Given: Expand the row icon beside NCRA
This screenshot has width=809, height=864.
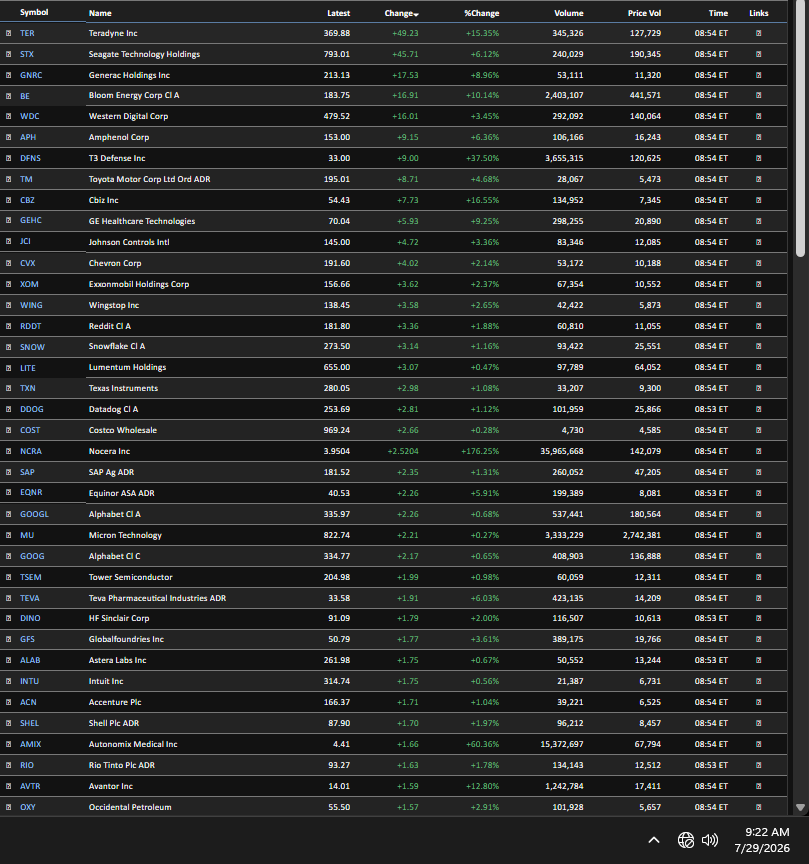Looking at the screenshot, I should pyautogui.click(x=8, y=451).
